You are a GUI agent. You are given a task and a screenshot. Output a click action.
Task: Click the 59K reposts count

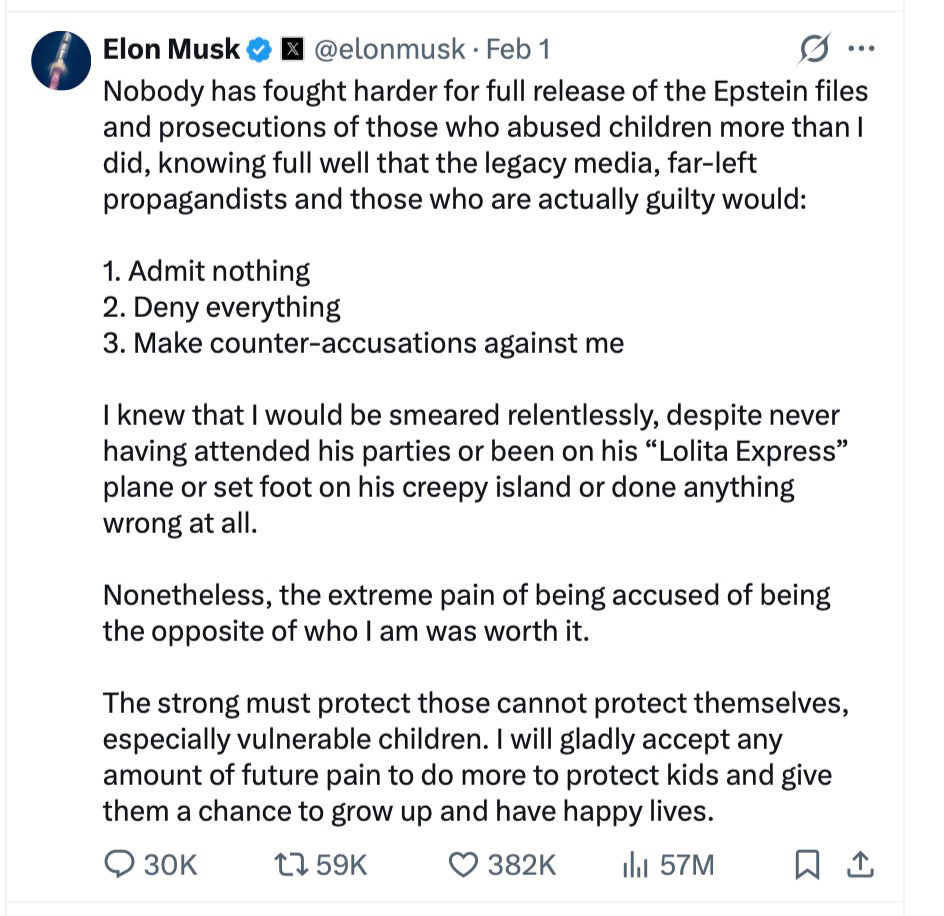(x=342, y=864)
